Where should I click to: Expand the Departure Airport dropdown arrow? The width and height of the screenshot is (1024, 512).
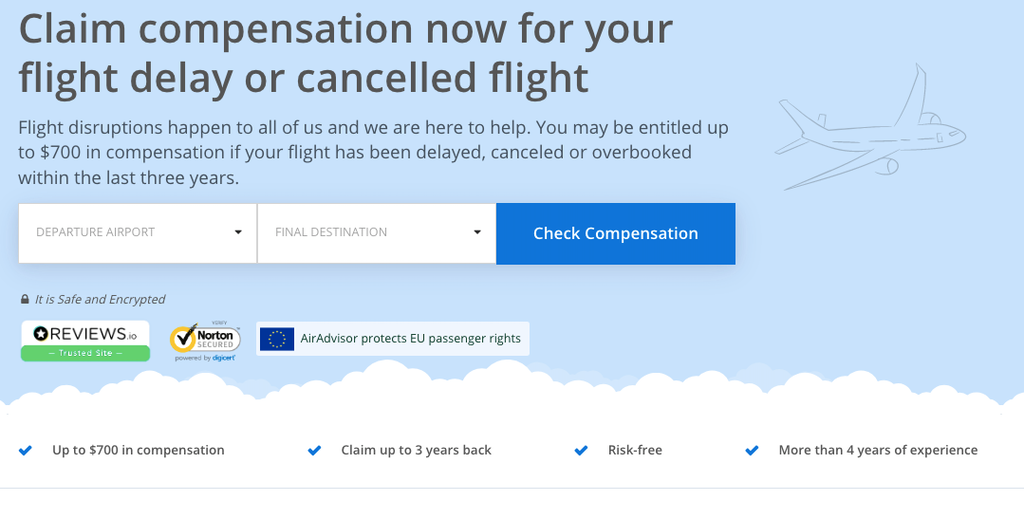pyautogui.click(x=238, y=232)
